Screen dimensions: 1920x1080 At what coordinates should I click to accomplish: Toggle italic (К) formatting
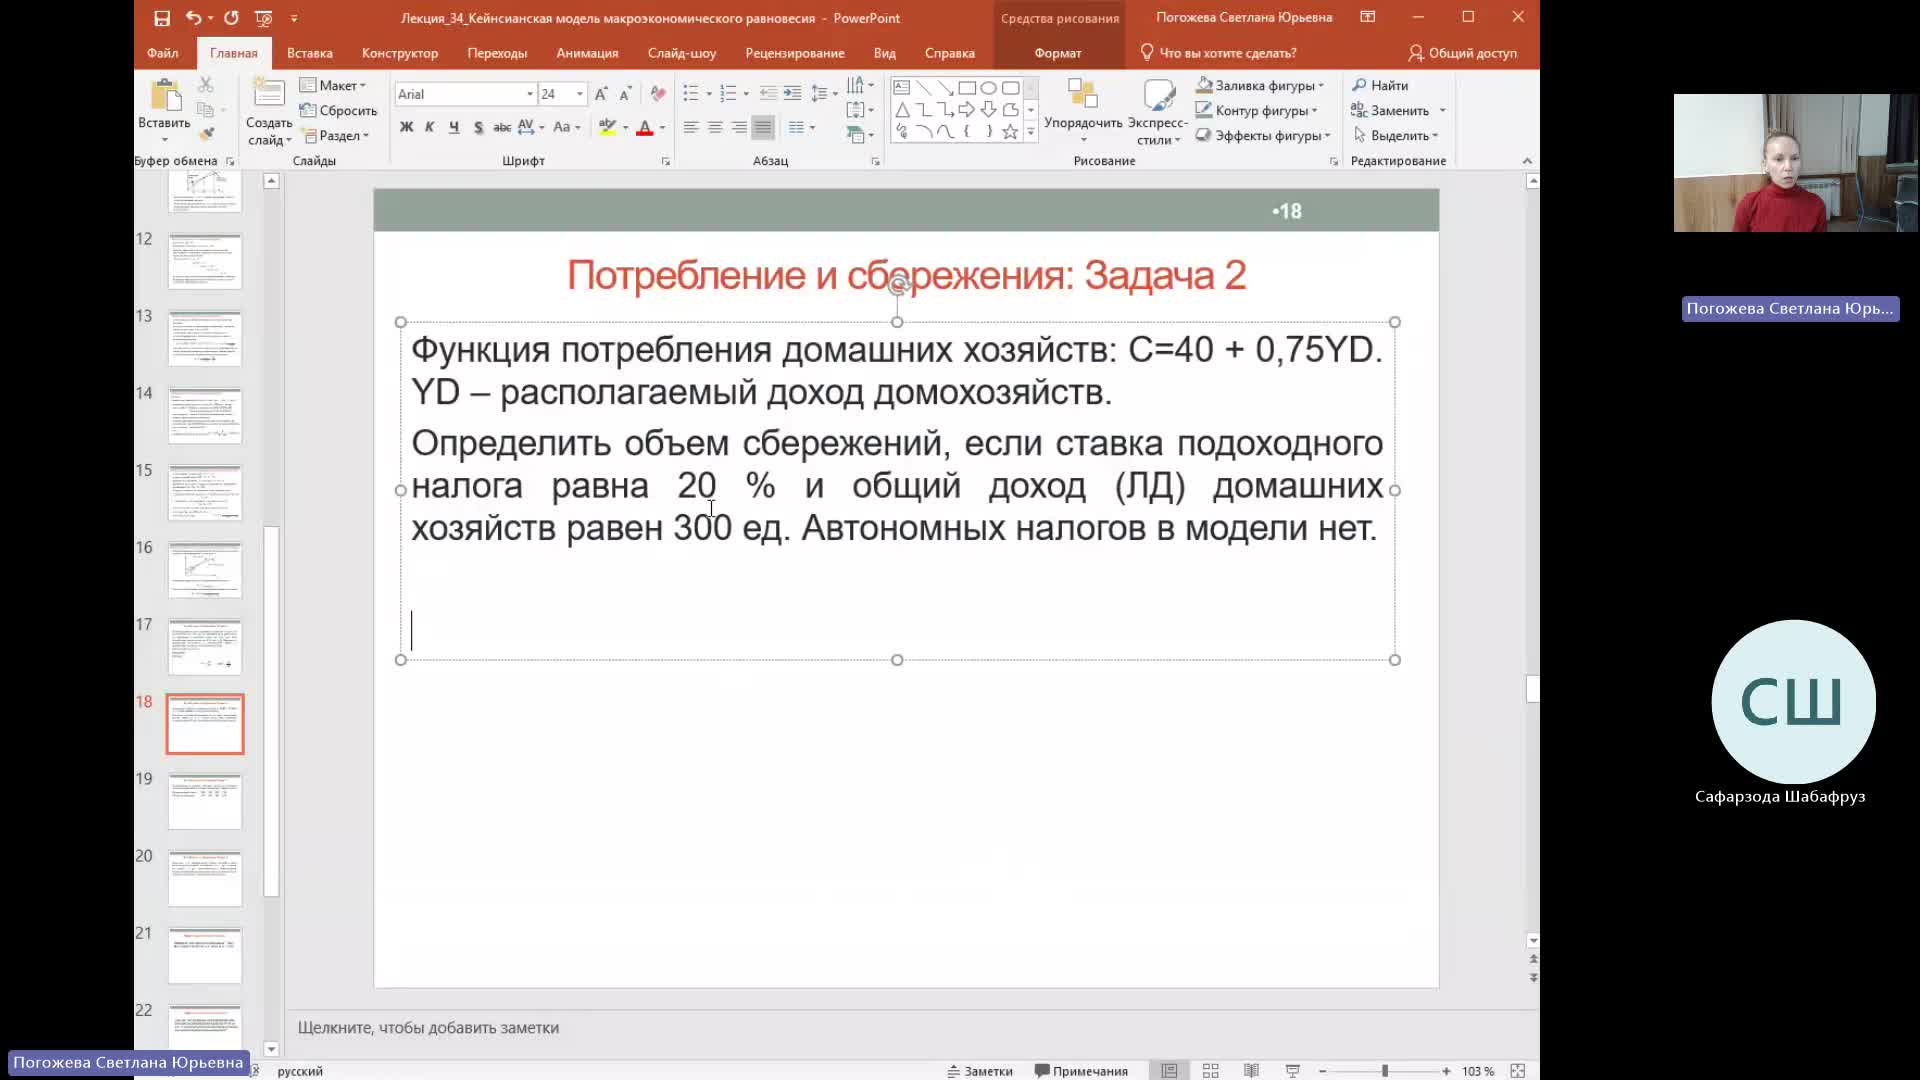(x=430, y=127)
